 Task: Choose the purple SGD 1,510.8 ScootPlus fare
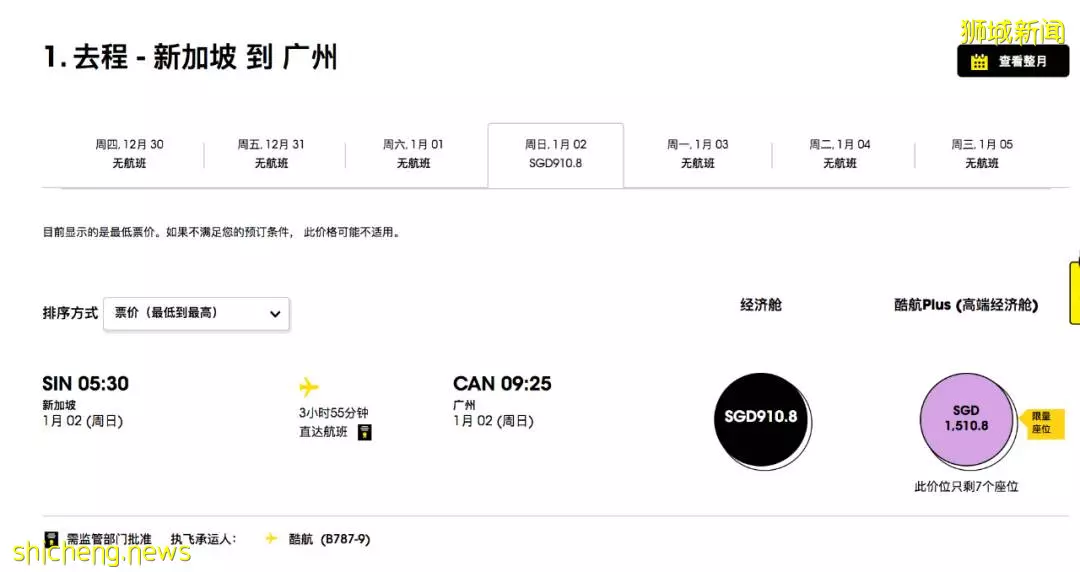pyautogui.click(x=966, y=419)
